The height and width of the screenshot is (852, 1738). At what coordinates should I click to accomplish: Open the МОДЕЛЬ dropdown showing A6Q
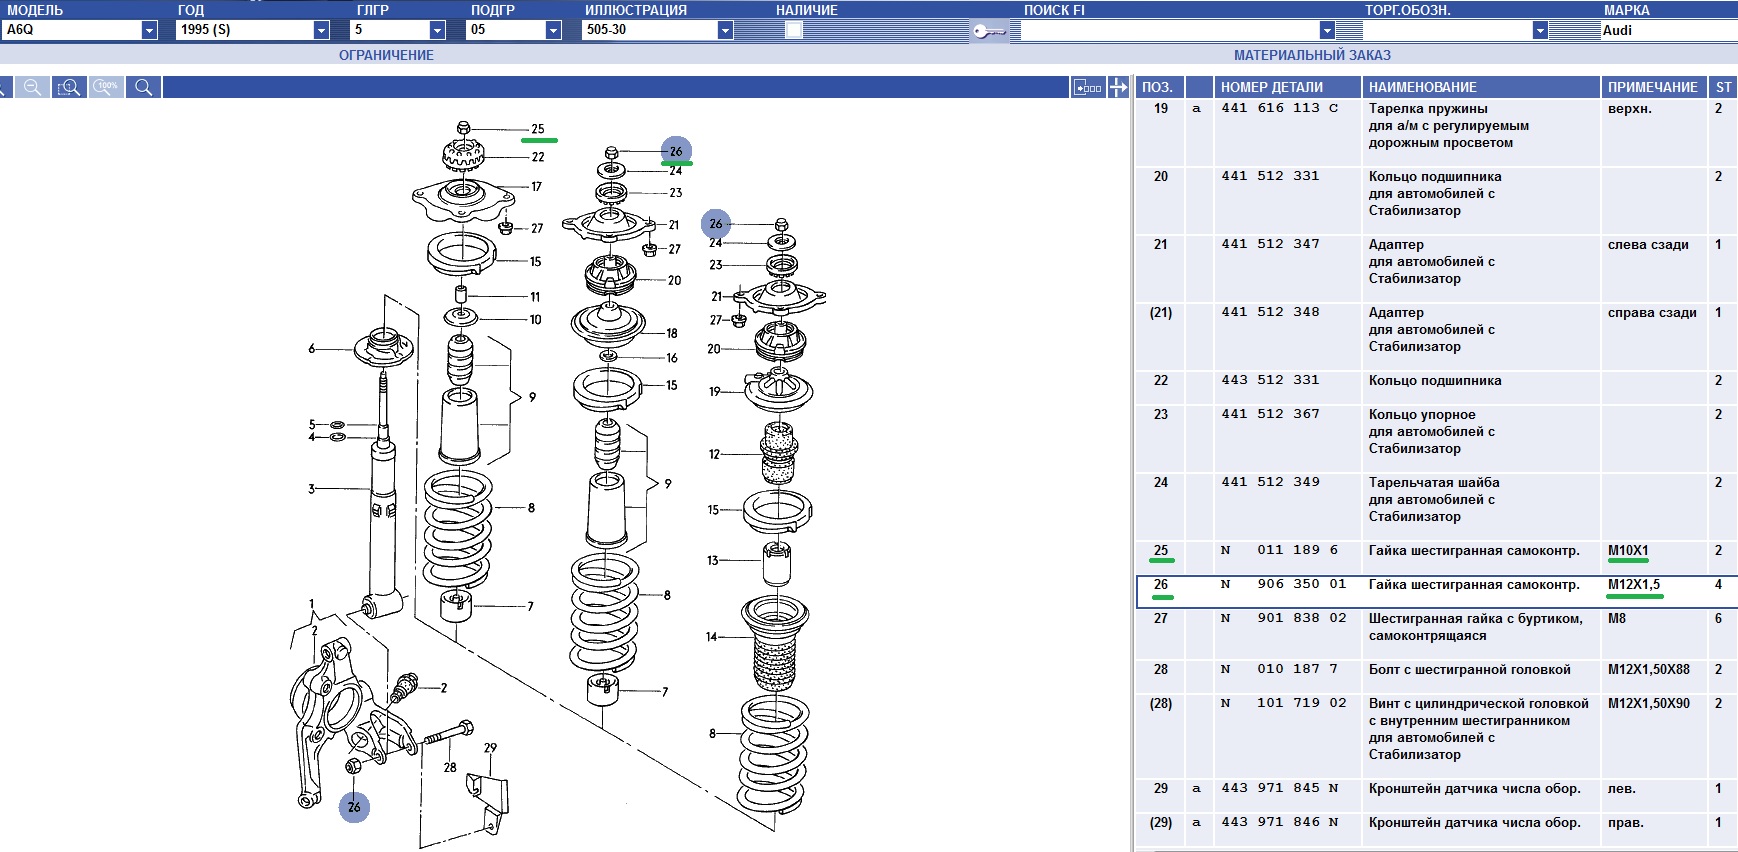149,30
